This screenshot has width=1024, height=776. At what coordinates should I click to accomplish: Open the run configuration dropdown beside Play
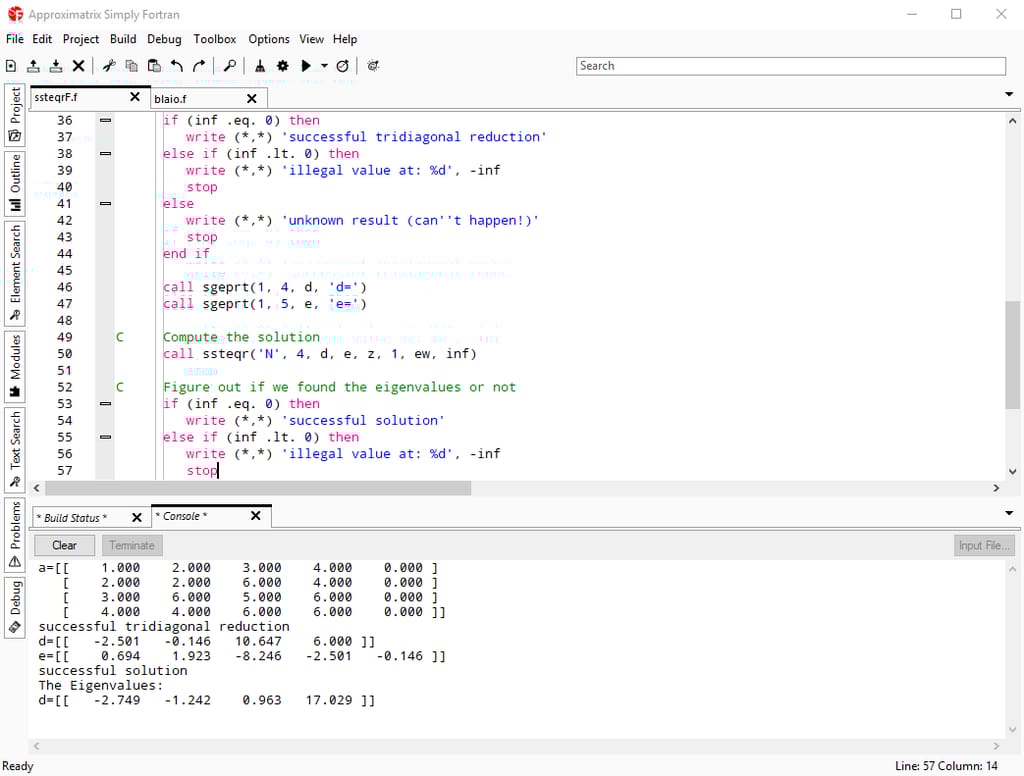coord(324,66)
